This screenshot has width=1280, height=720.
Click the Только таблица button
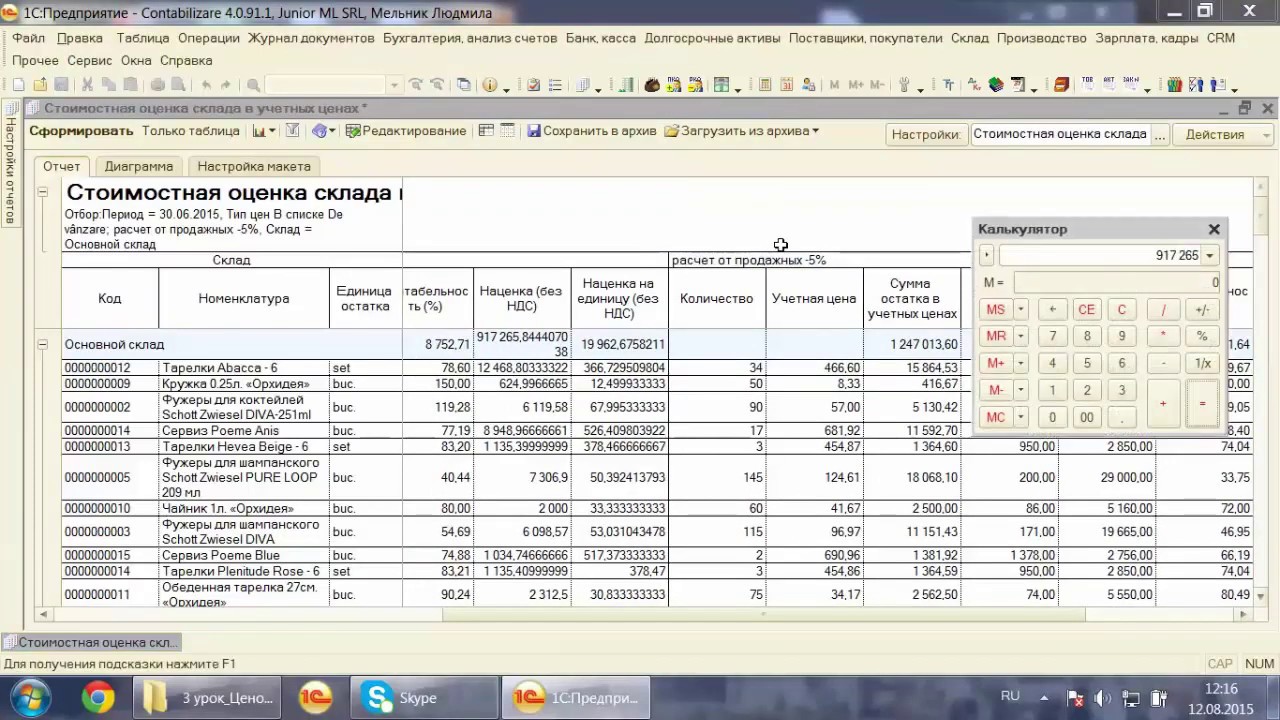(x=191, y=131)
